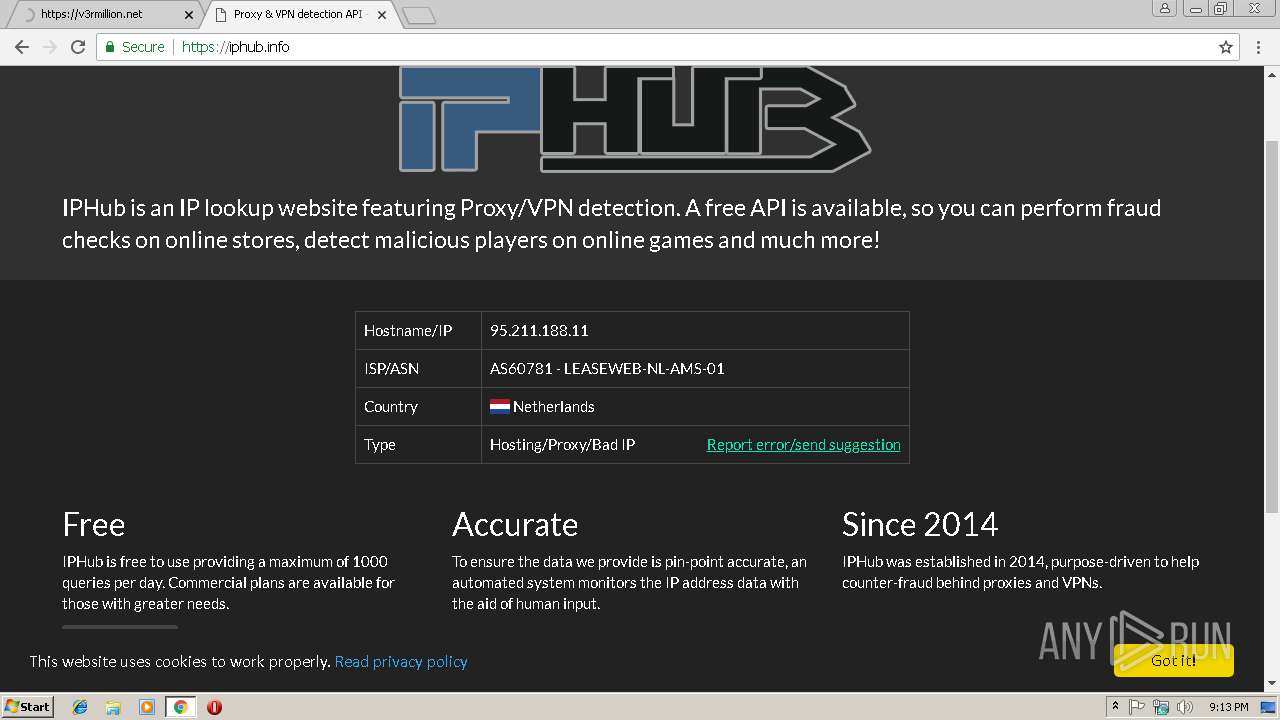Open the media player taskbar icon

click(x=147, y=707)
